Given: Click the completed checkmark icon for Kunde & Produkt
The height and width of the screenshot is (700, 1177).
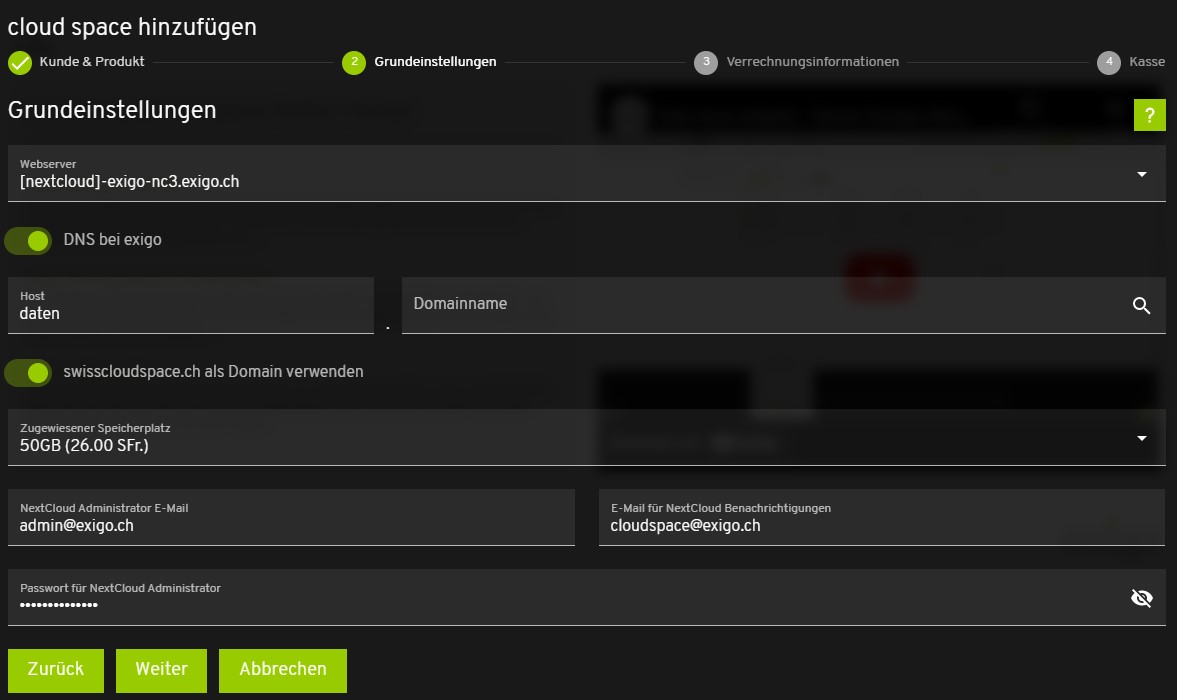Looking at the screenshot, I should point(20,63).
